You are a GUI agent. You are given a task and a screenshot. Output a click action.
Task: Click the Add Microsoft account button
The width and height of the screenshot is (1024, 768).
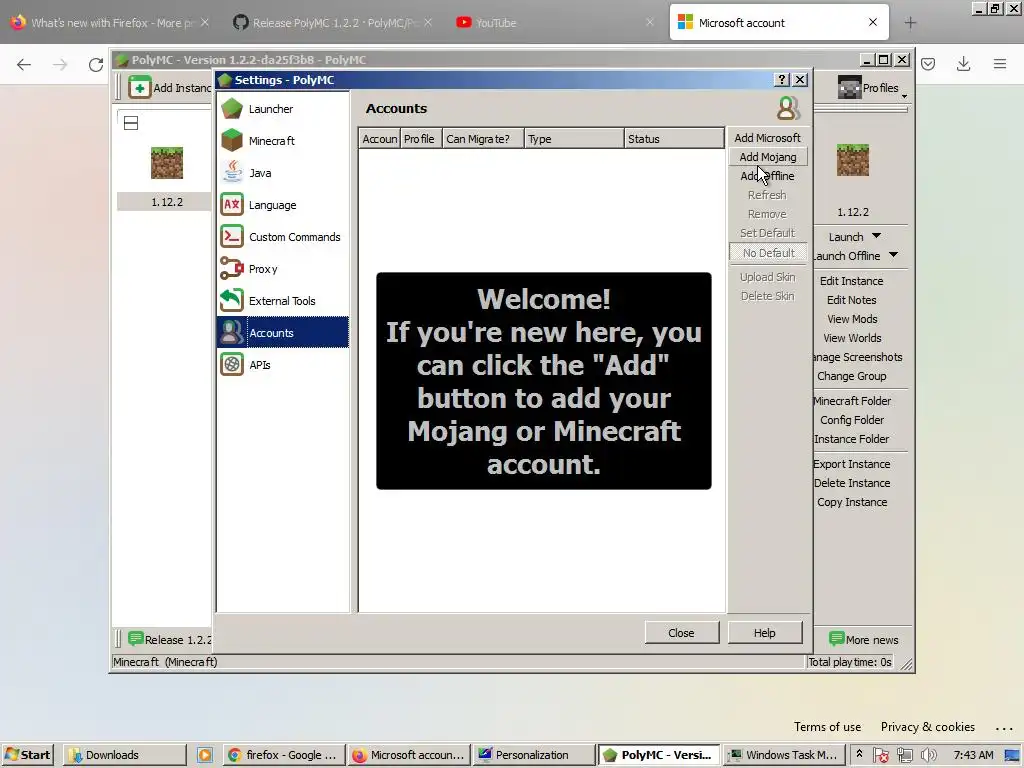[767, 138]
